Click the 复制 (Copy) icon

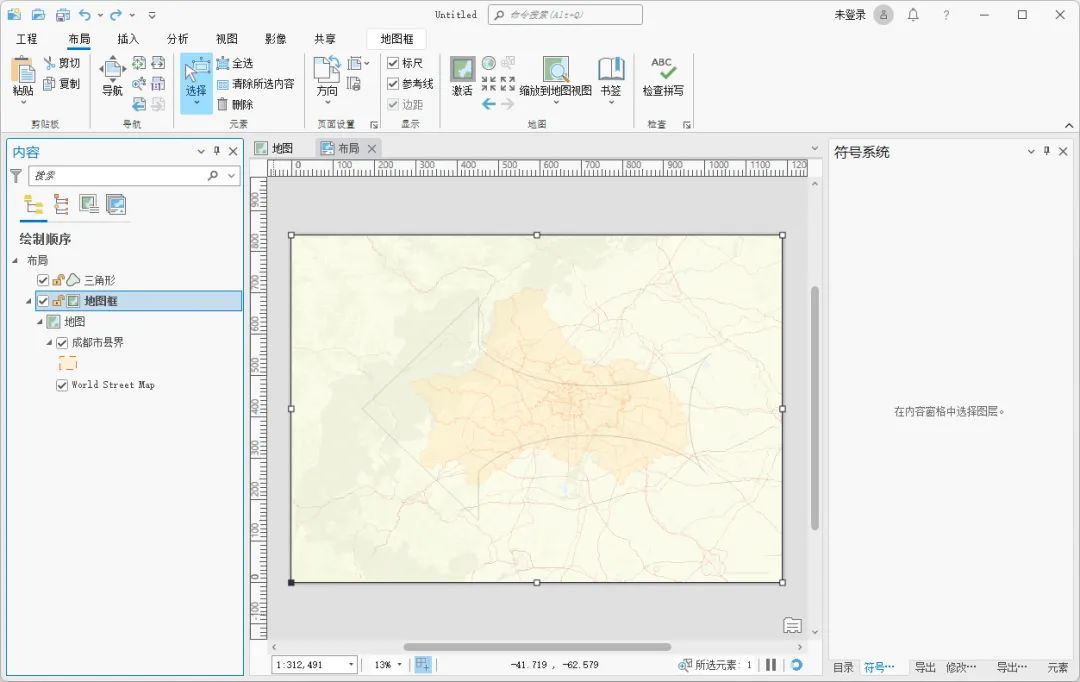[x=50, y=83]
